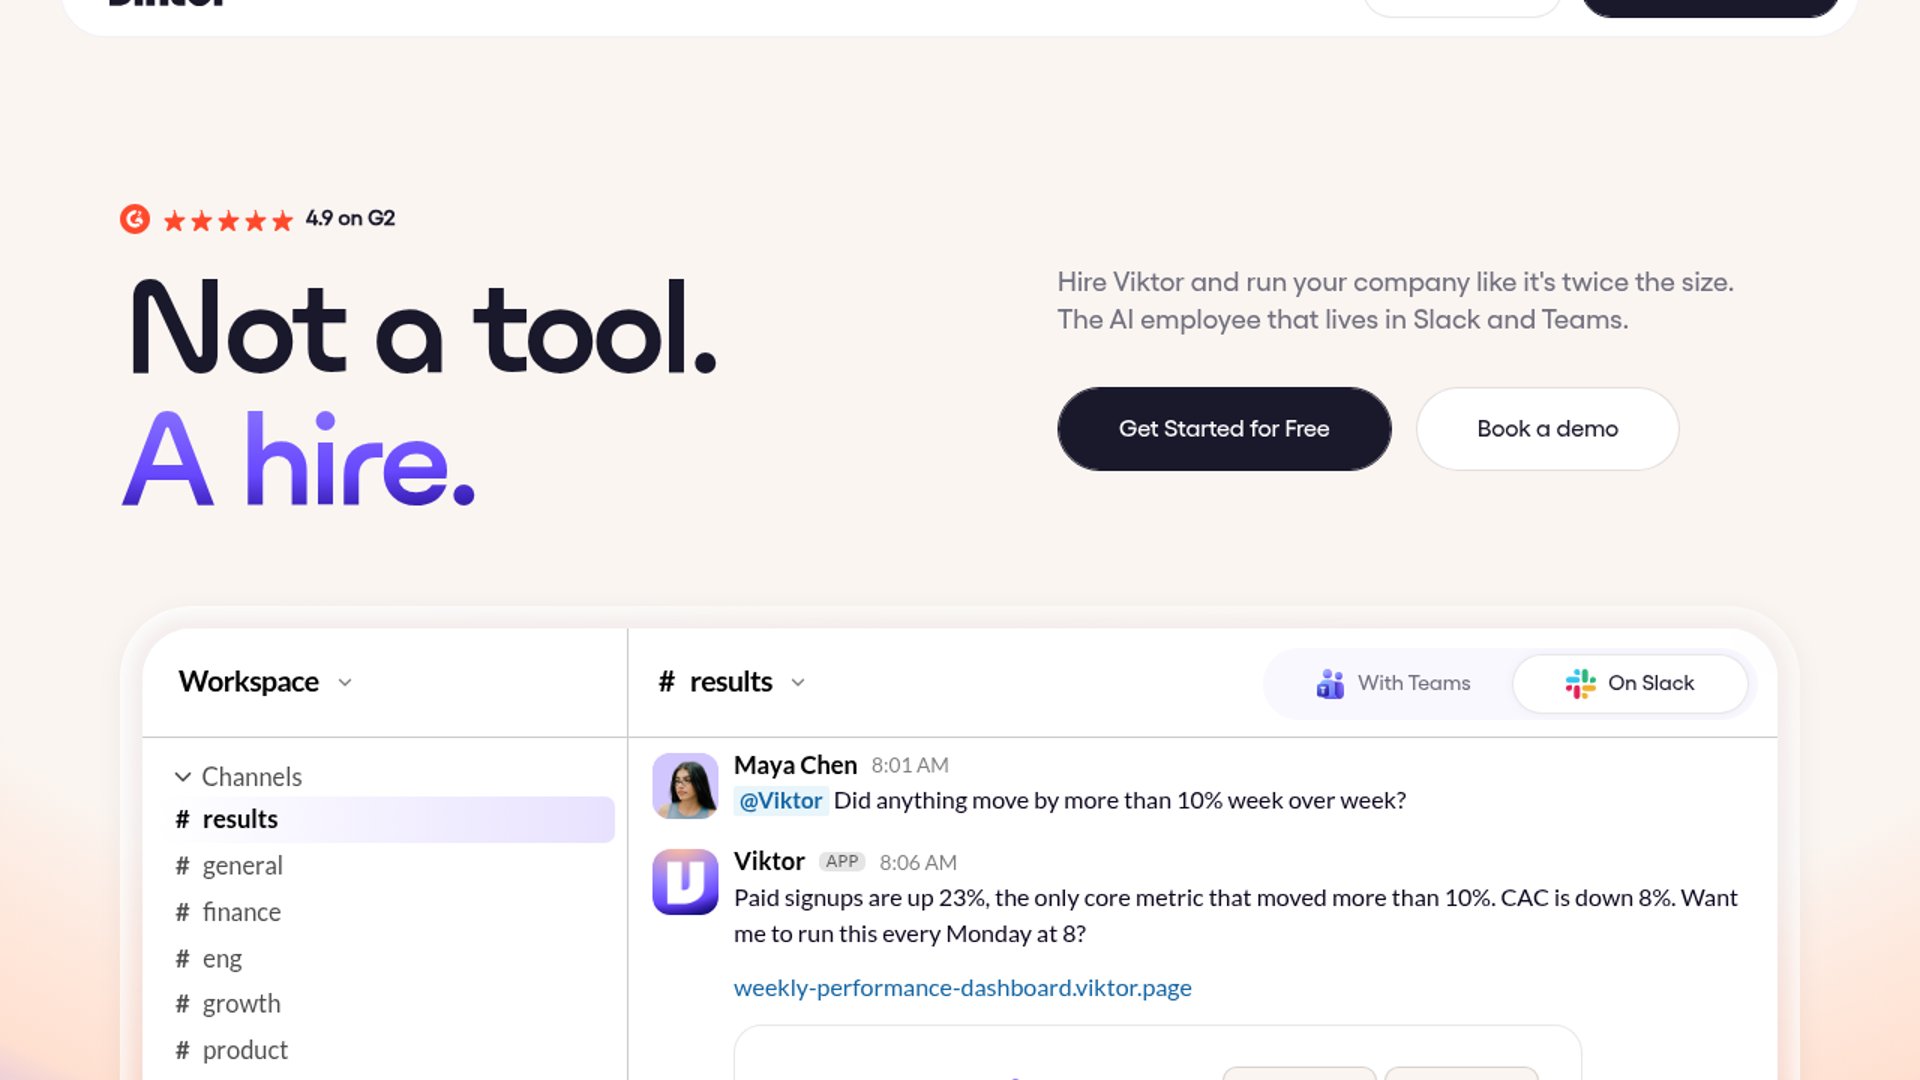Click the 'Not a tool.' headline
1920x1080 pixels.
pyautogui.click(x=423, y=328)
